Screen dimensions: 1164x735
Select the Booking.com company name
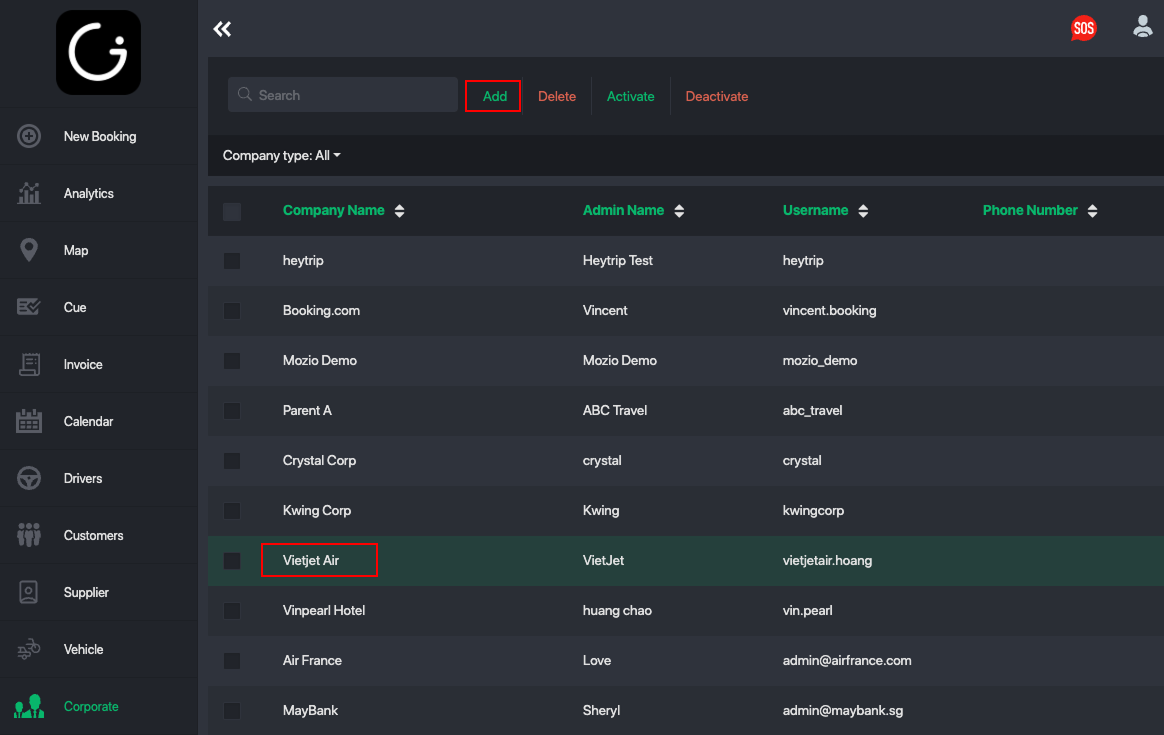tap(321, 310)
